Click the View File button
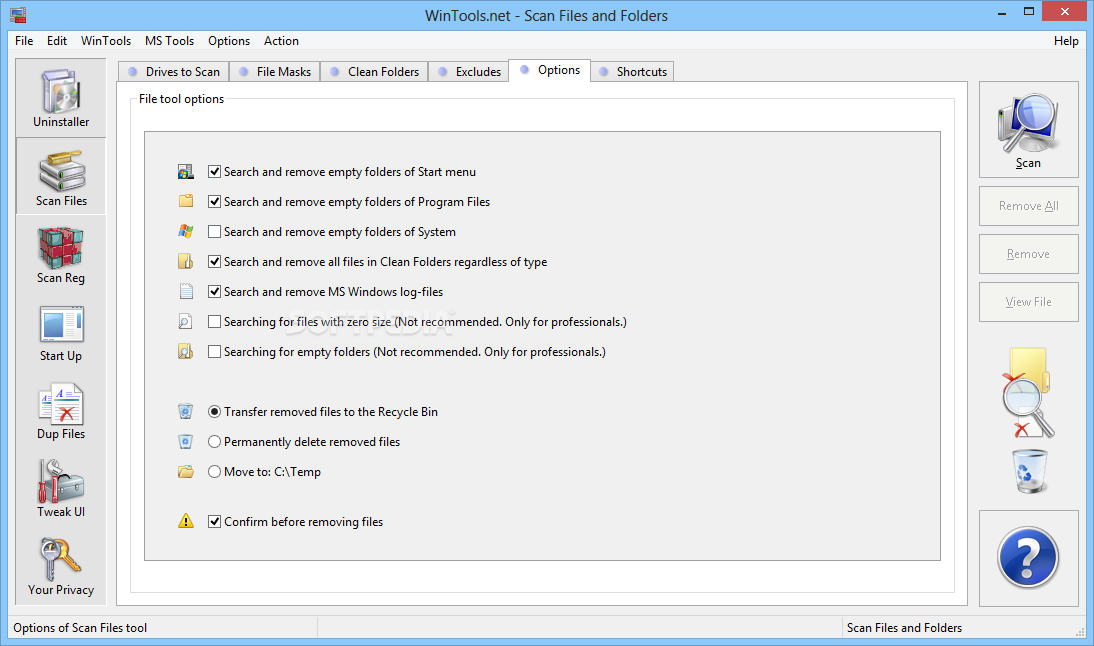Screen dimensions: 1094x646 (x=1028, y=301)
